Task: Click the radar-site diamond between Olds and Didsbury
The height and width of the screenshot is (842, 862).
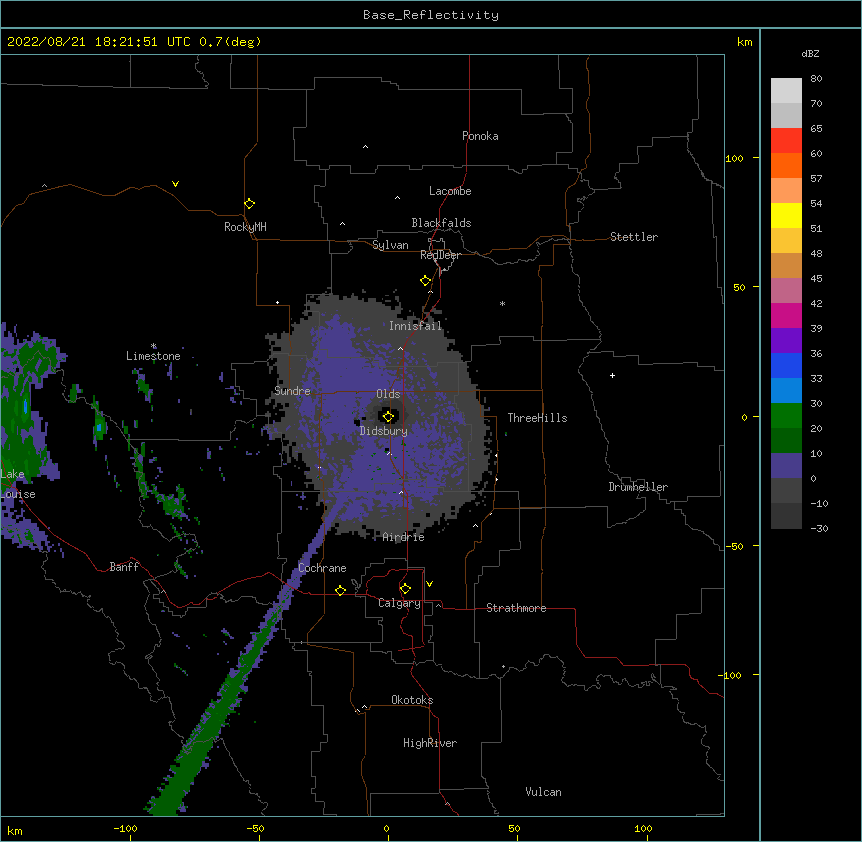Action: click(x=388, y=416)
